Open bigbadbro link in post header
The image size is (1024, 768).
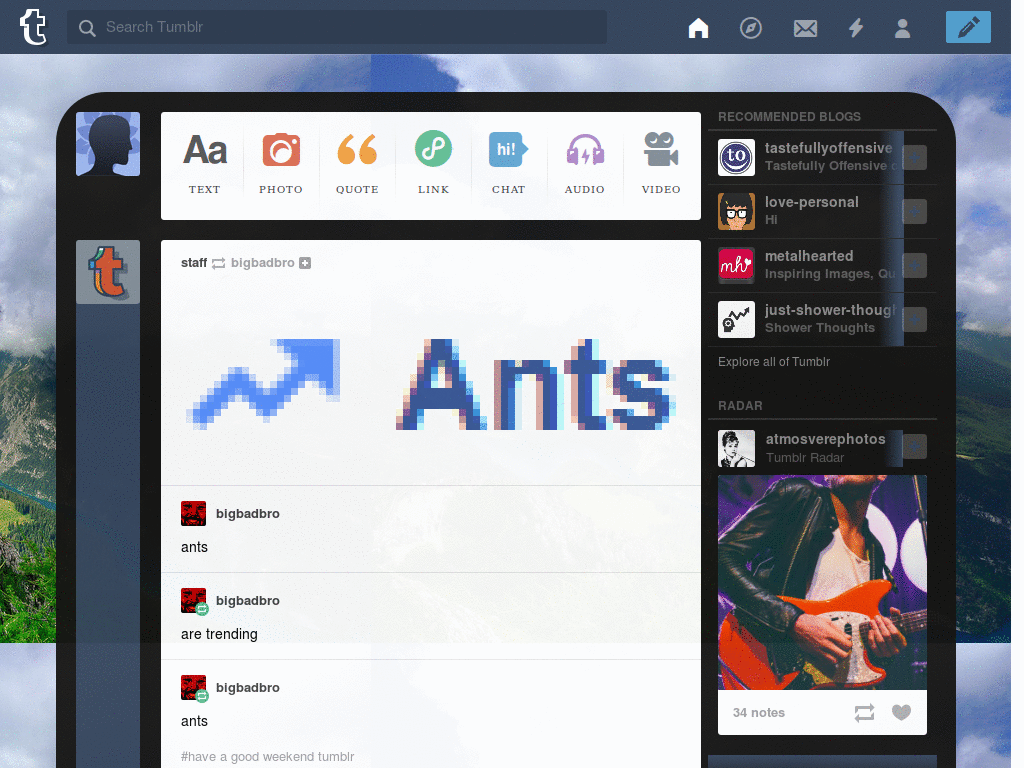point(263,263)
